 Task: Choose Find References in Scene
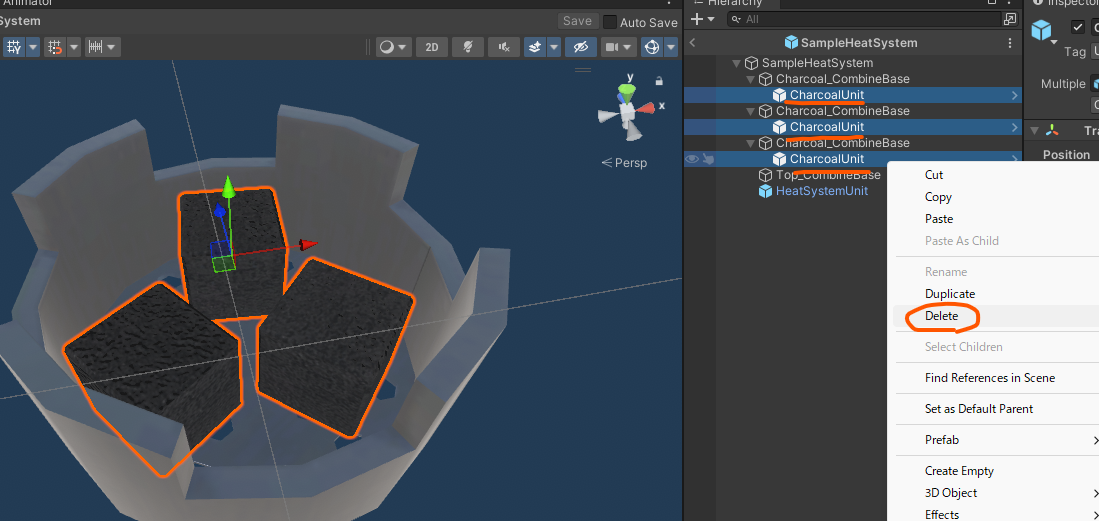click(x=992, y=378)
